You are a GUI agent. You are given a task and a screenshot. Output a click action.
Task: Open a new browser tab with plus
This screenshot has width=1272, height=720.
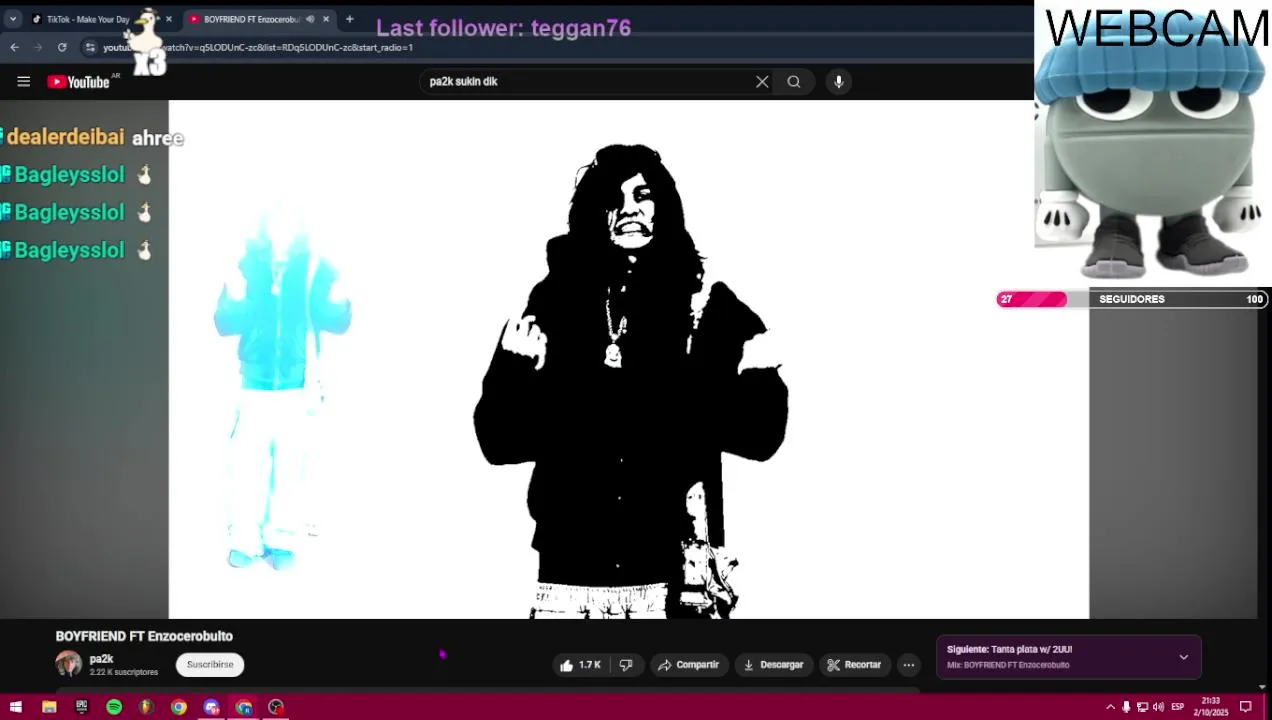[349, 19]
